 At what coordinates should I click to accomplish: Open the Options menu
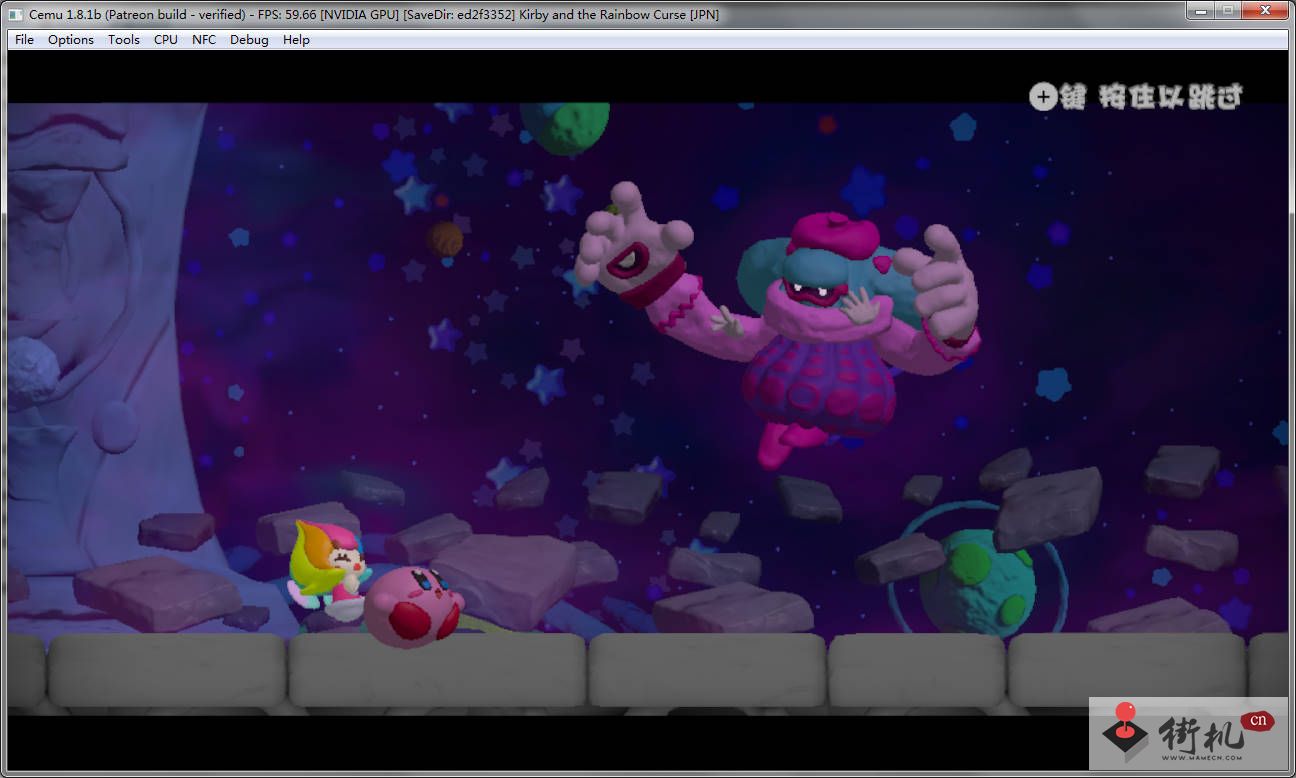click(71, 40)
